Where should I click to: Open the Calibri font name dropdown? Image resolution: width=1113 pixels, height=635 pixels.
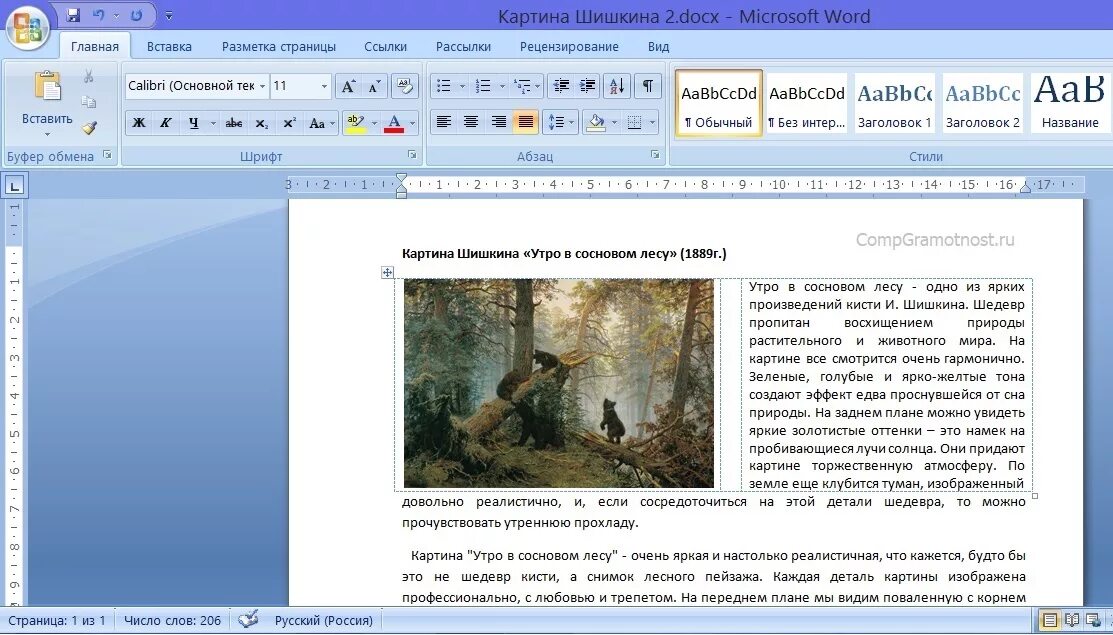262,86
